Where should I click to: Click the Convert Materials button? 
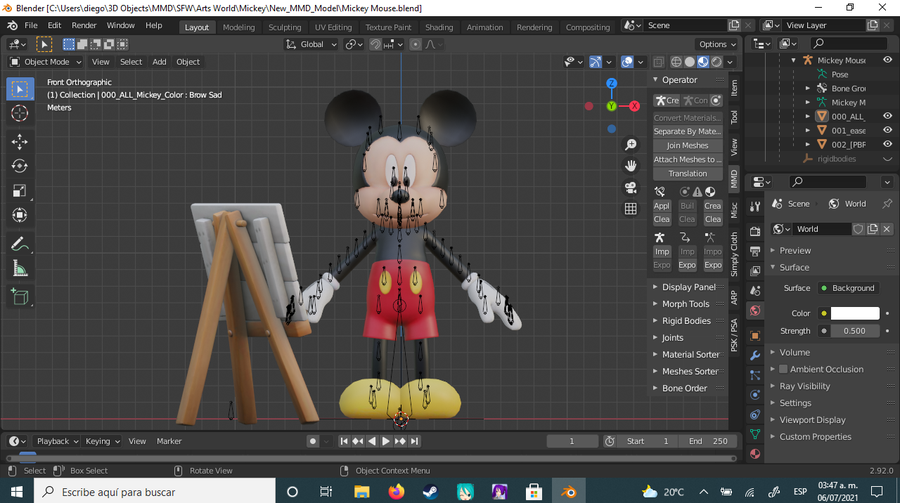[x=688, y=118]
